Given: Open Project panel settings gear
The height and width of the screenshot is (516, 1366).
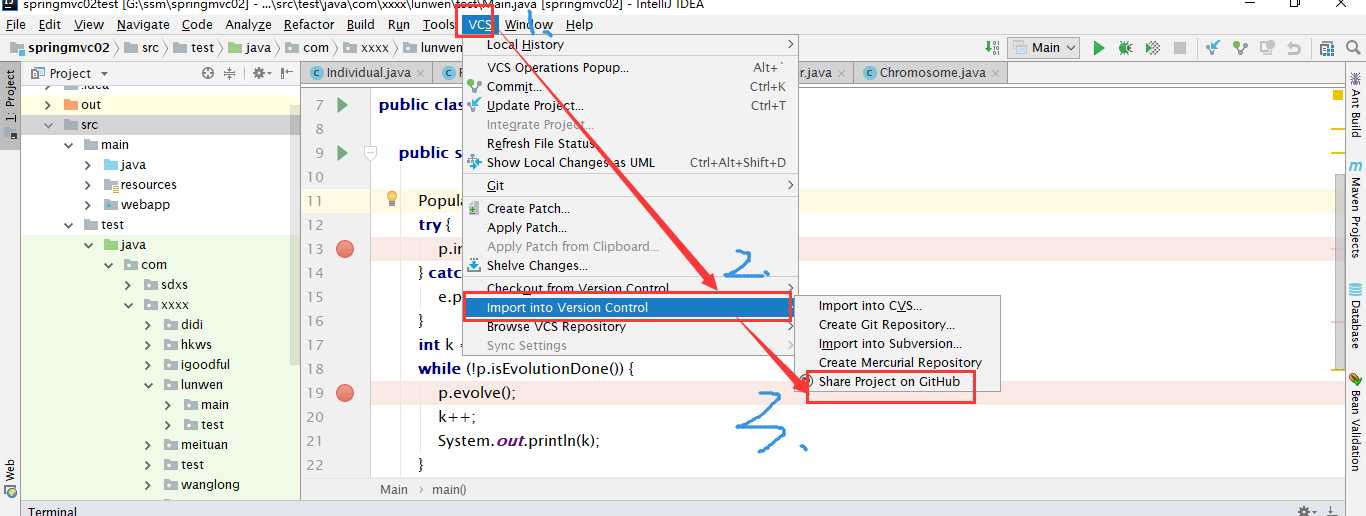Looking at the screenshot, I should point(260,73).
